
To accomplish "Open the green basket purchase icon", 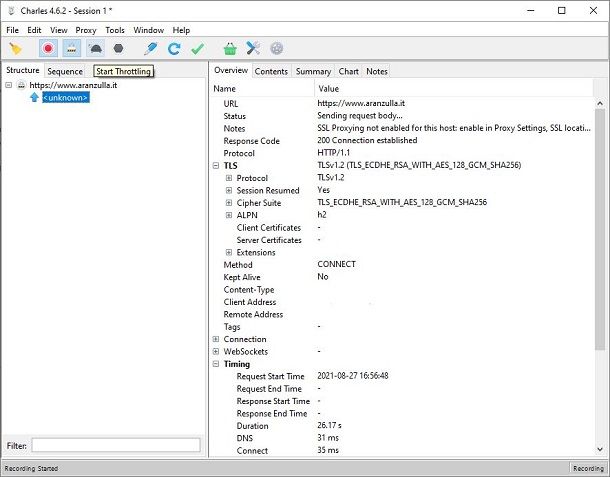I will click(x=230, y=49).
